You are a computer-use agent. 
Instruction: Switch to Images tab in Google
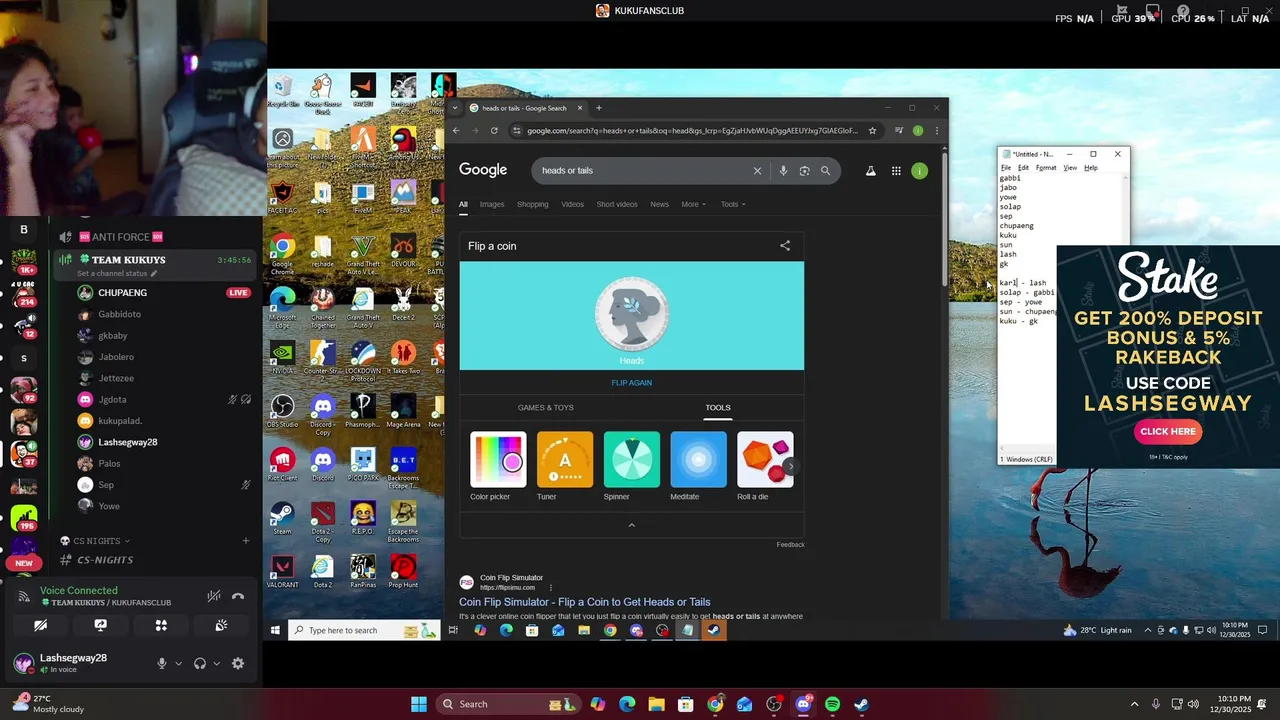click(x=492, y=204)
